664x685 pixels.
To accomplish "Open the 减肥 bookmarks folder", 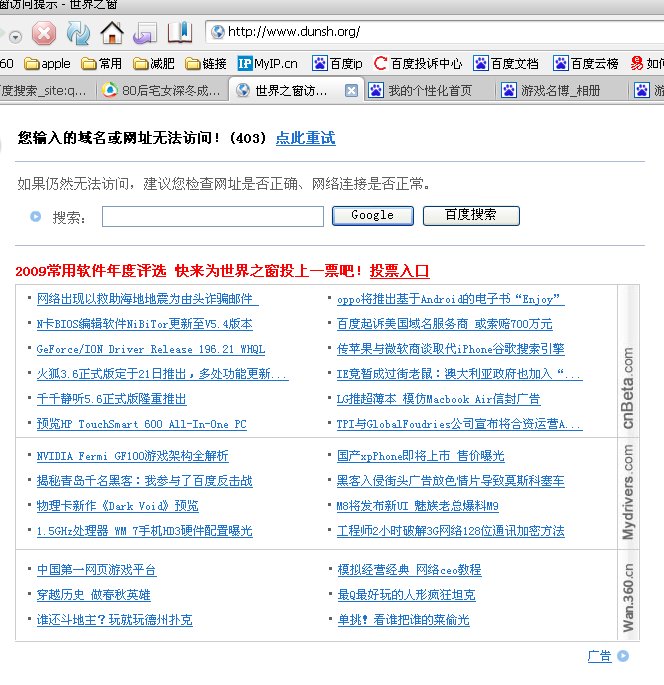I will pos(153,64).
